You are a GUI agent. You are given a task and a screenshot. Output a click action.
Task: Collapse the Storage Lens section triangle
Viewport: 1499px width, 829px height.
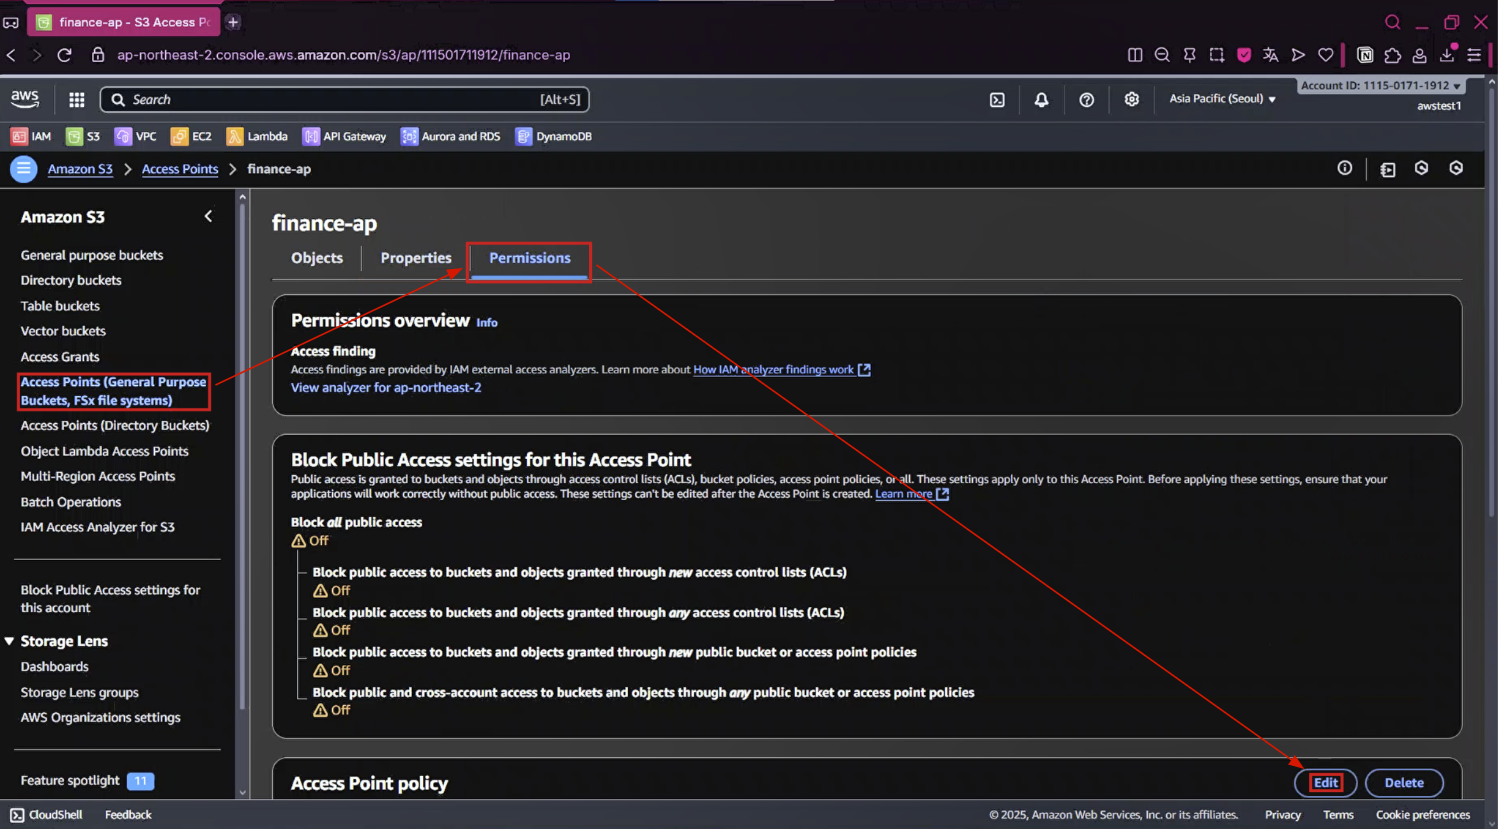tap(9, 641)
